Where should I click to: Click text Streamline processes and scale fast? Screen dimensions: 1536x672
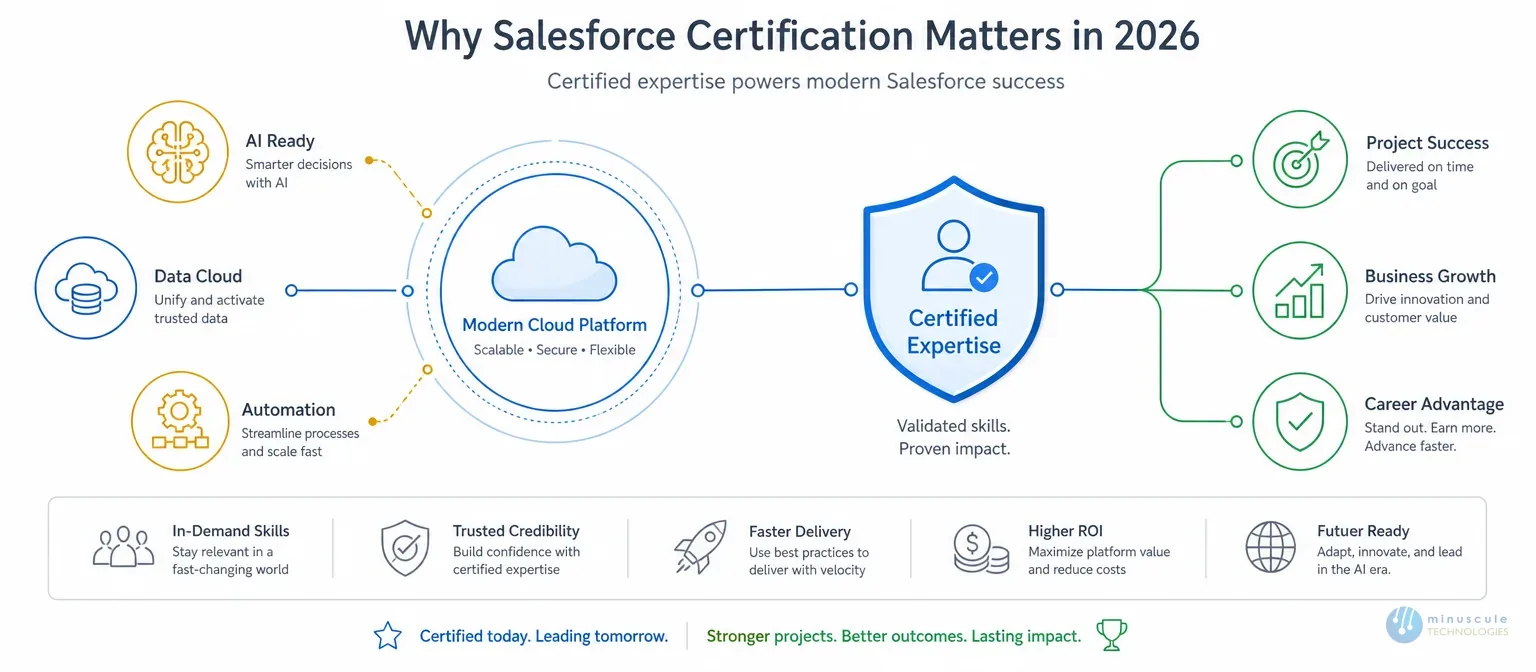pos(300,442)
